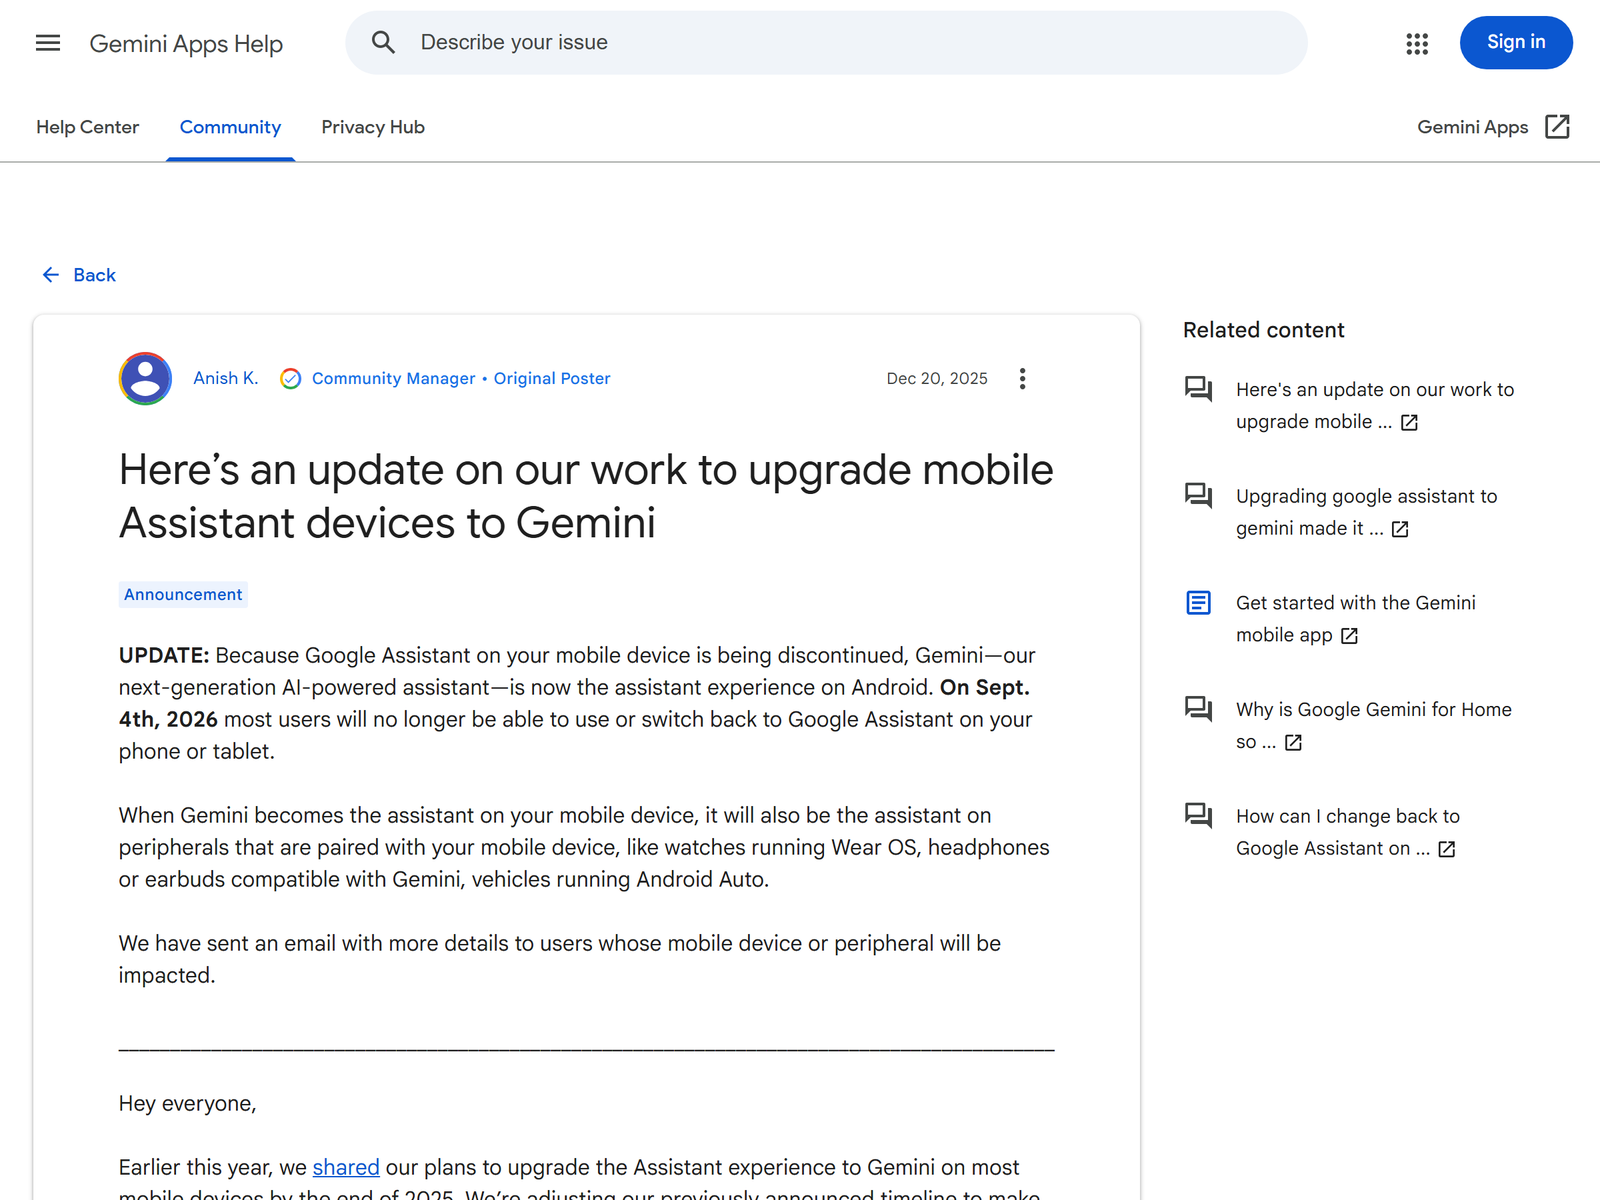Switch to the Privacy Hub tab

[373, 127]
